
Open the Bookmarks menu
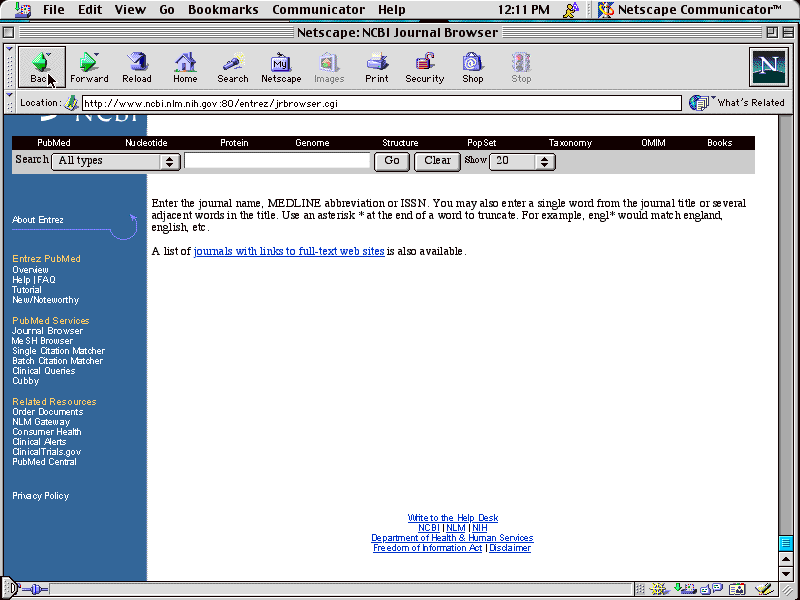pyautogui.click(x=223, y=10)
